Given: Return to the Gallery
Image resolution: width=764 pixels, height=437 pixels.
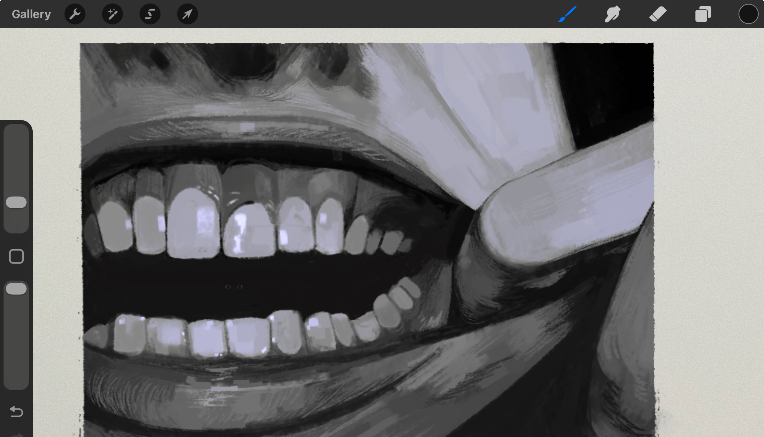Looking at the screenshot, I should (31, 14).
